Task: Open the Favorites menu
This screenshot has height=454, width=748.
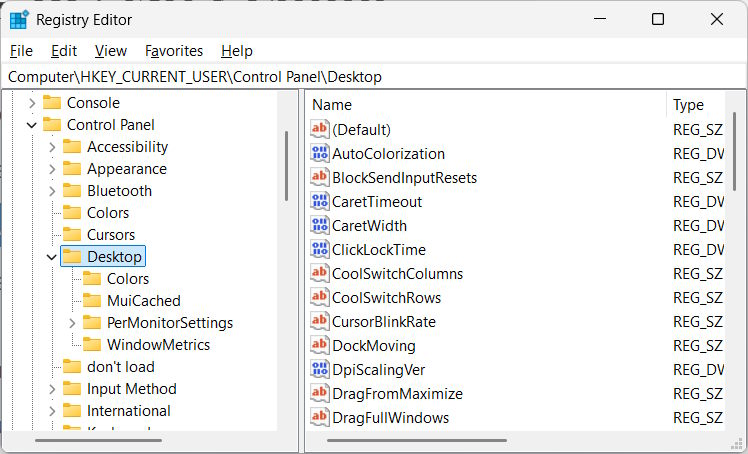Action: pos(174,51)
